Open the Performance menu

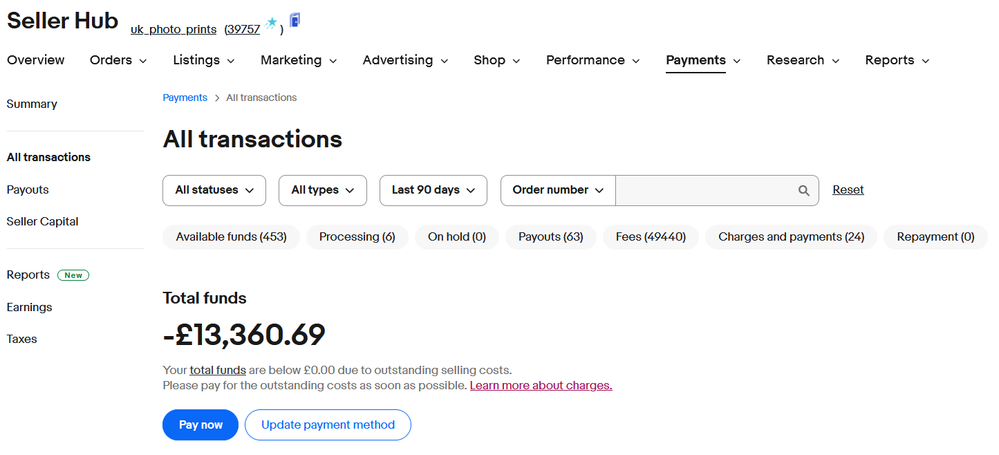[593, 60]
